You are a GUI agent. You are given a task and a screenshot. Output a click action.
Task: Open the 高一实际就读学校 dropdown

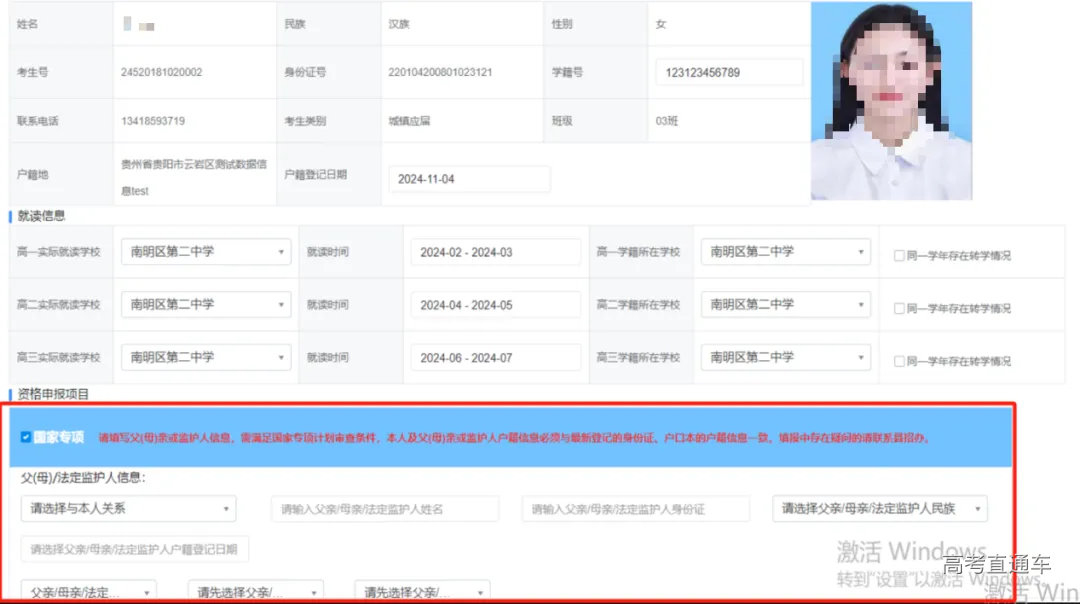pyautogui.click(x=205, y=252)
